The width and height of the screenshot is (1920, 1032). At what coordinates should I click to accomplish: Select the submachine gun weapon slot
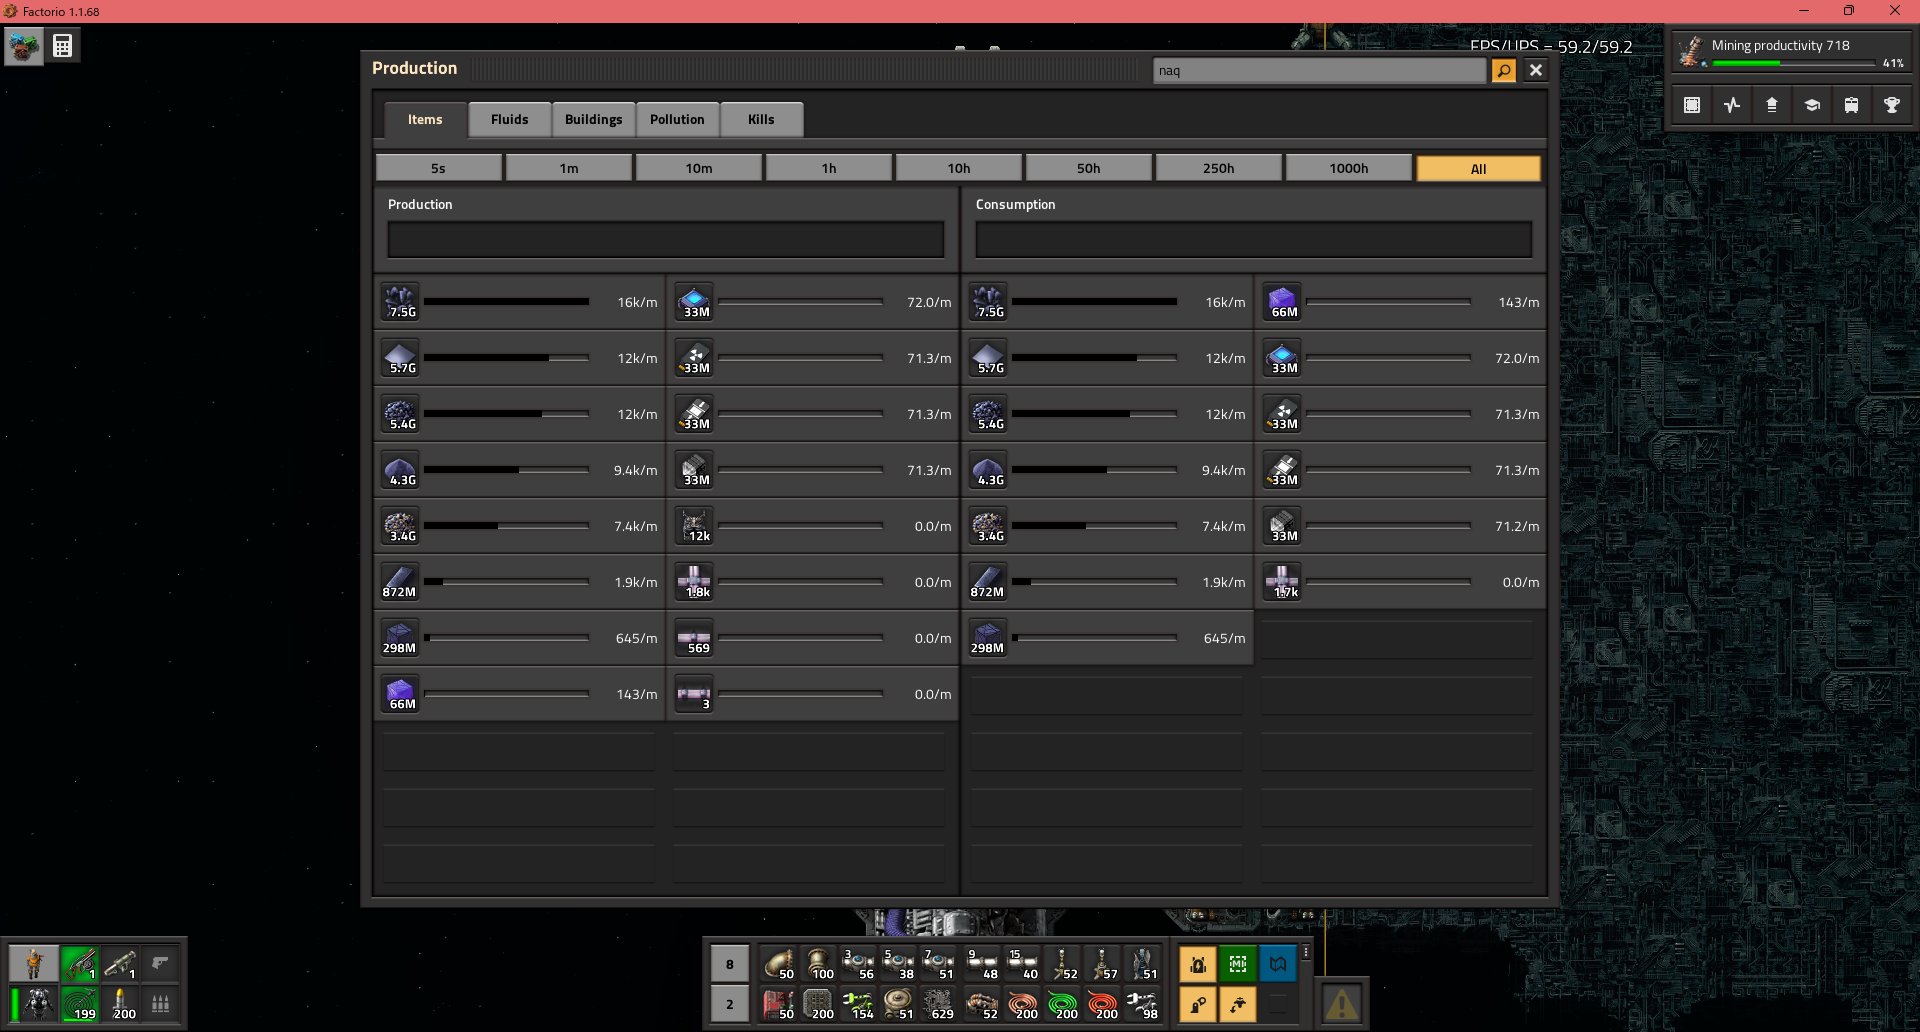[80, 964]
